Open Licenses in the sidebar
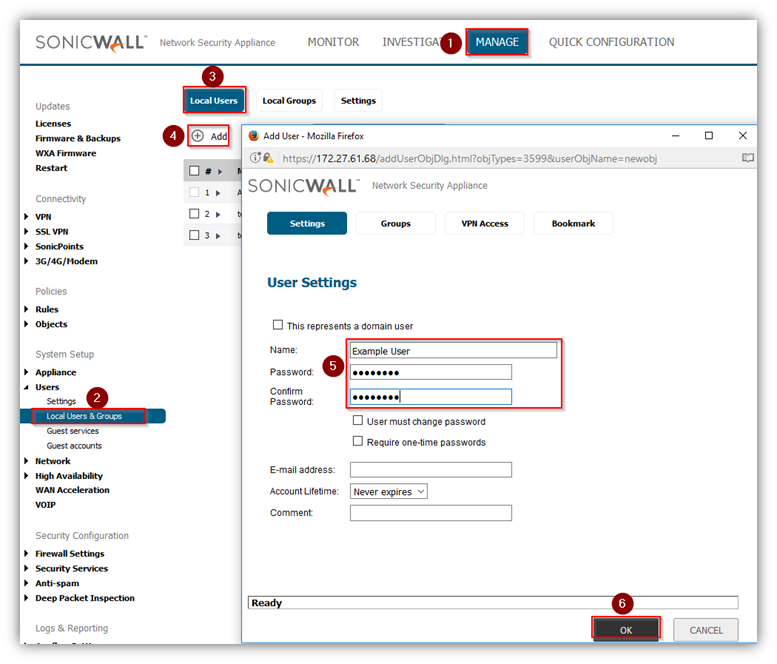This screenshot has width=777, height=664. (53, 123)
